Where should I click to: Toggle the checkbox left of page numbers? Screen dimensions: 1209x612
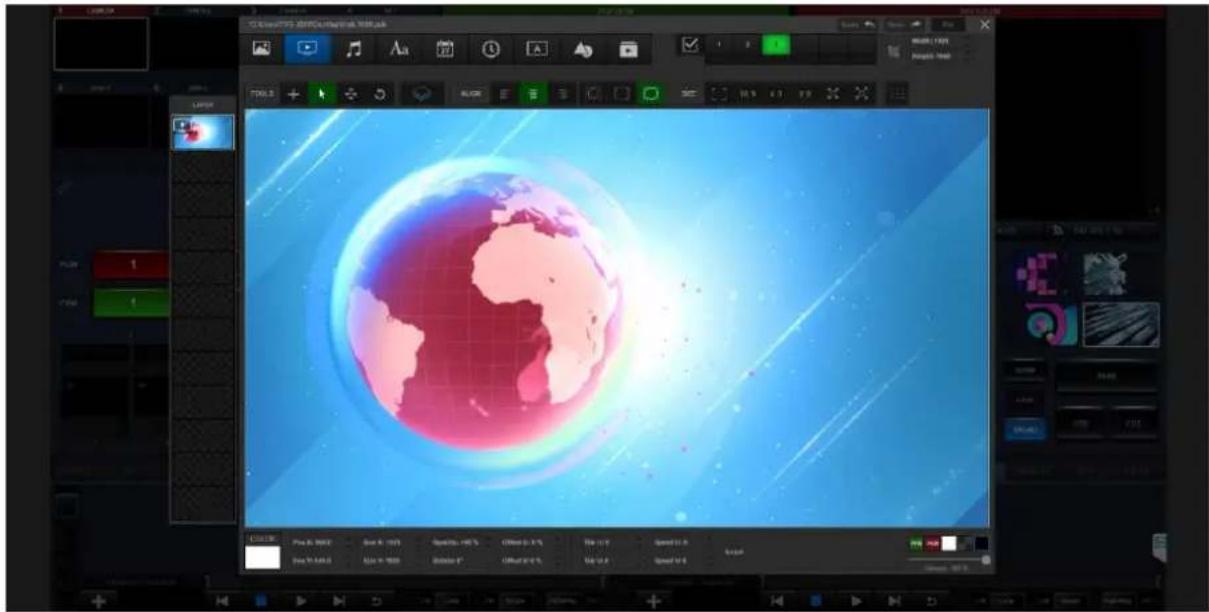[x=689, y=45]
